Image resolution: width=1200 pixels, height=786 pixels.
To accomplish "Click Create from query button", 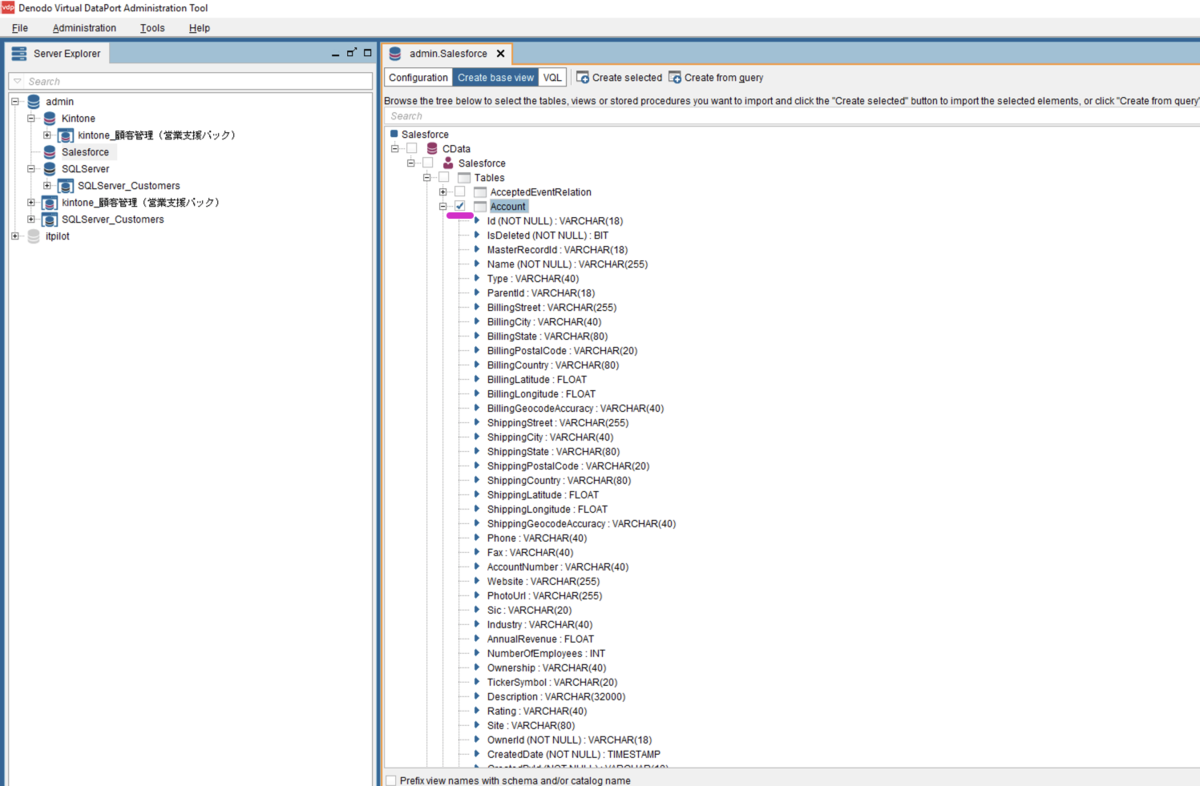I will pyautogui.click(x=716, y=77).
